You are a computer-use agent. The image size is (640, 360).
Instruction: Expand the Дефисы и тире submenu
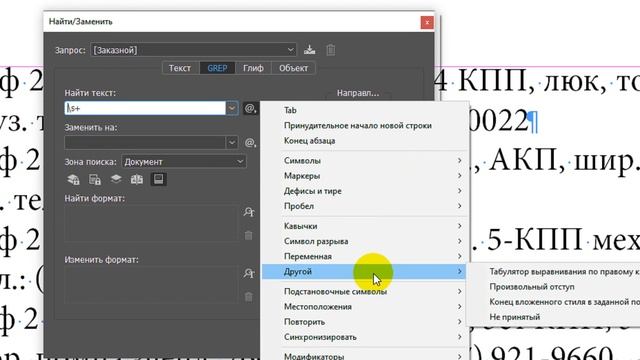pos(365,191)
